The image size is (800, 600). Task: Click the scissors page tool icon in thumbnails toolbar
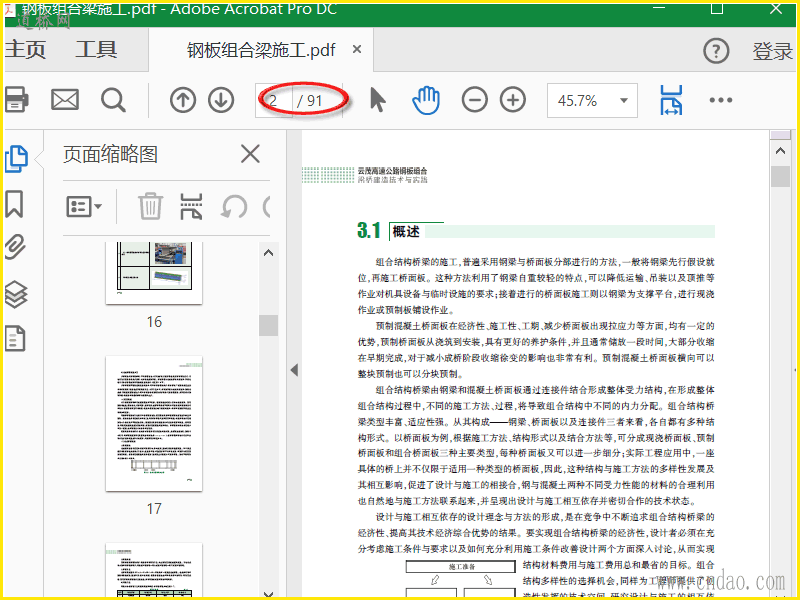point(191,206)
